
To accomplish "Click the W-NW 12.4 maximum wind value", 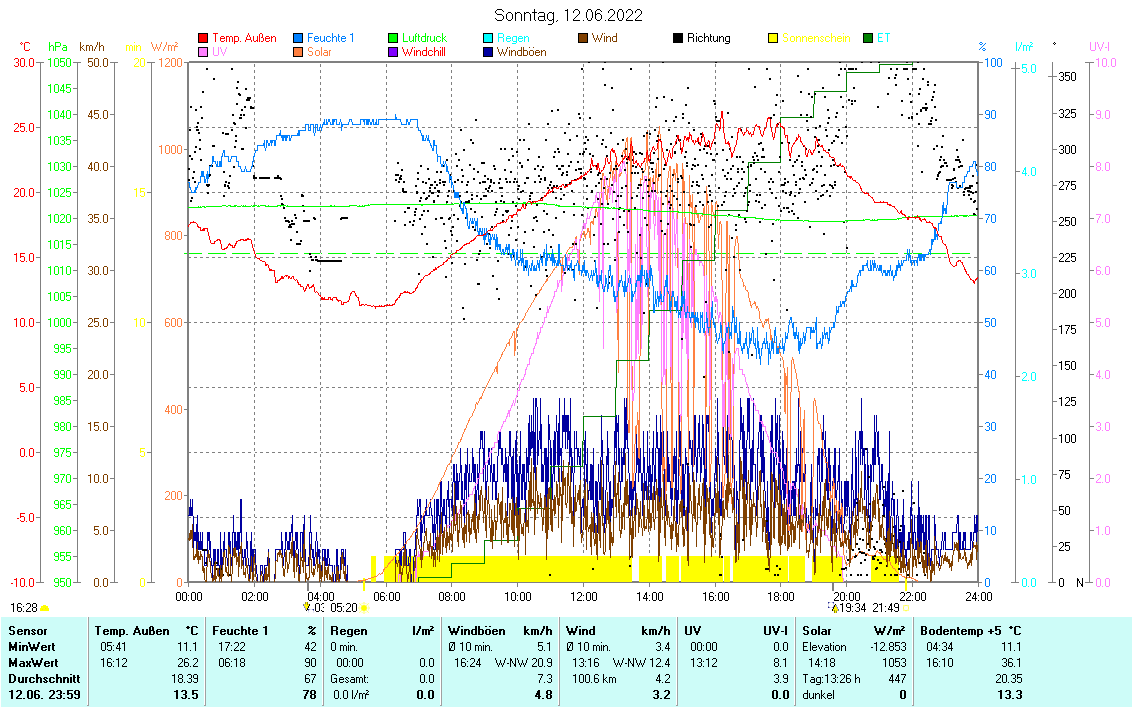I will coord(642,663).
